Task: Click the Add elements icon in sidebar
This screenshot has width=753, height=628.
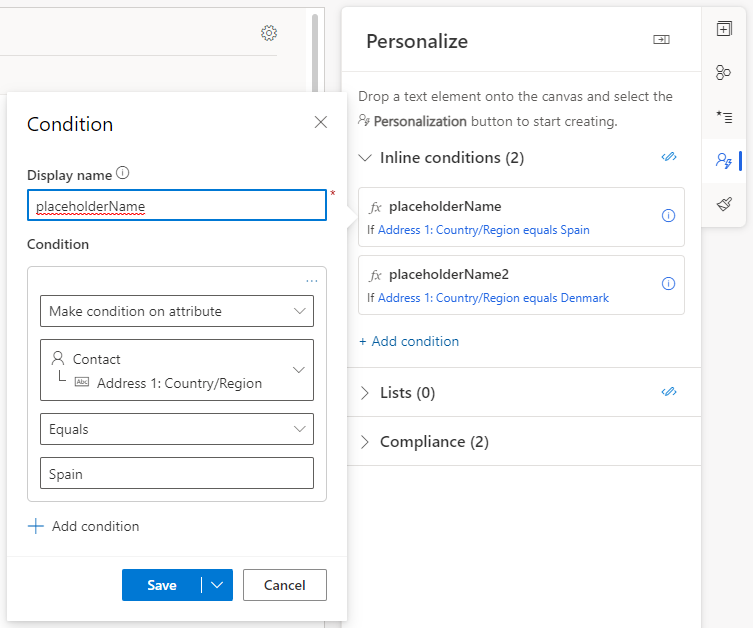Action: 724,29
